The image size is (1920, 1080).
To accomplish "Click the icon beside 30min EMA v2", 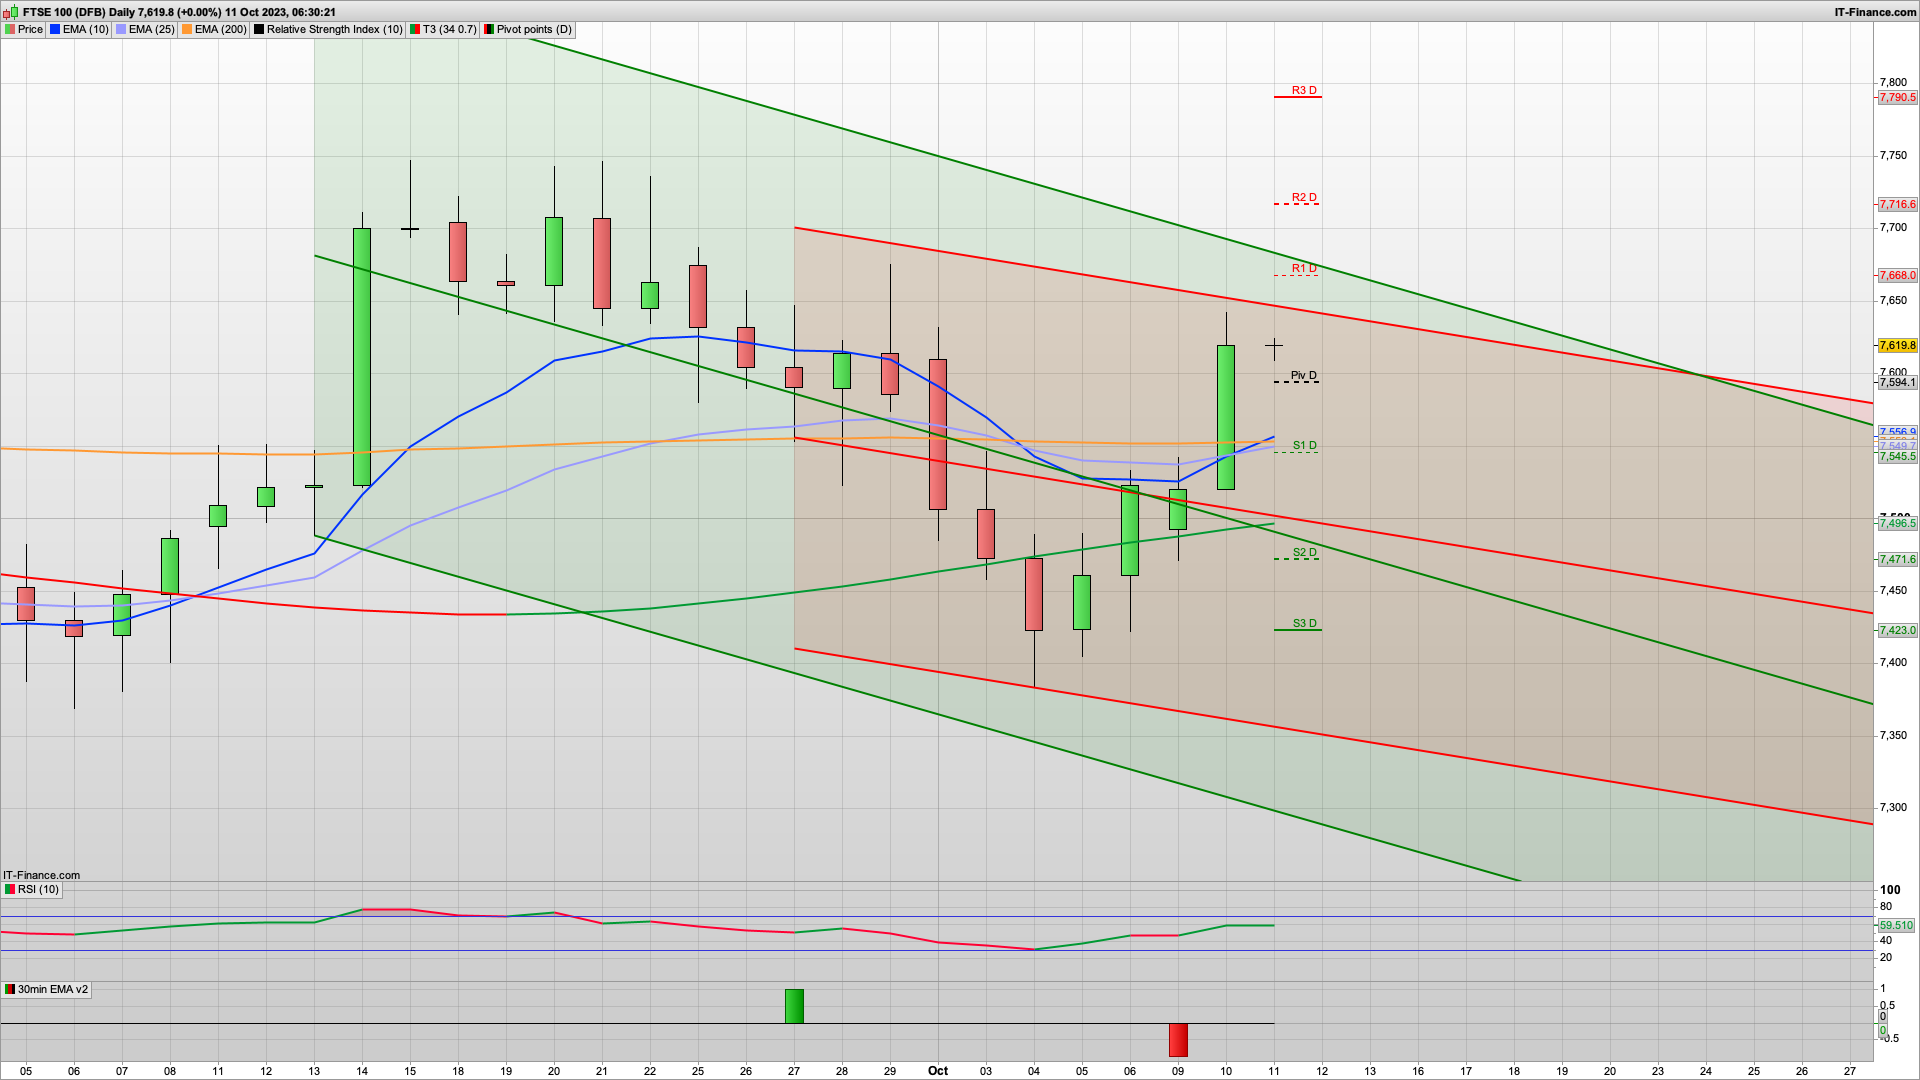I will 10,990.
